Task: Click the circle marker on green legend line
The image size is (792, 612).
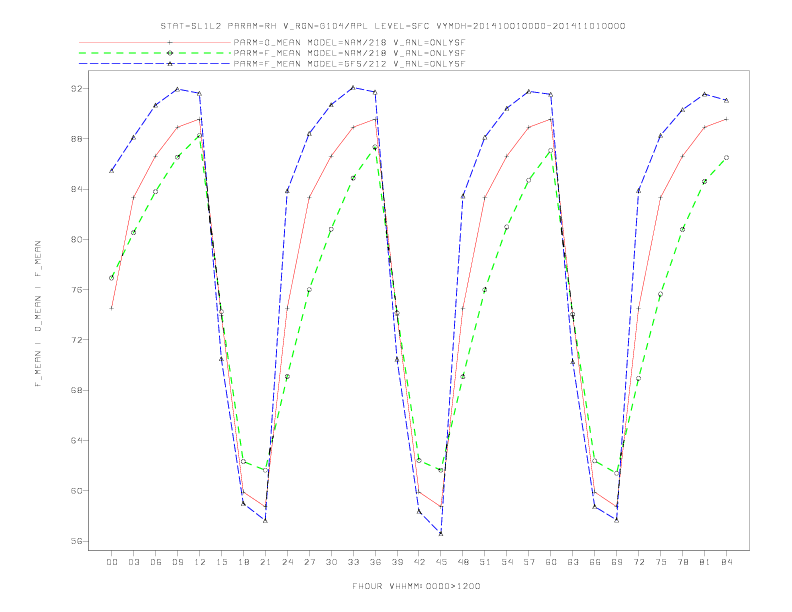Action: click(170, 53)
